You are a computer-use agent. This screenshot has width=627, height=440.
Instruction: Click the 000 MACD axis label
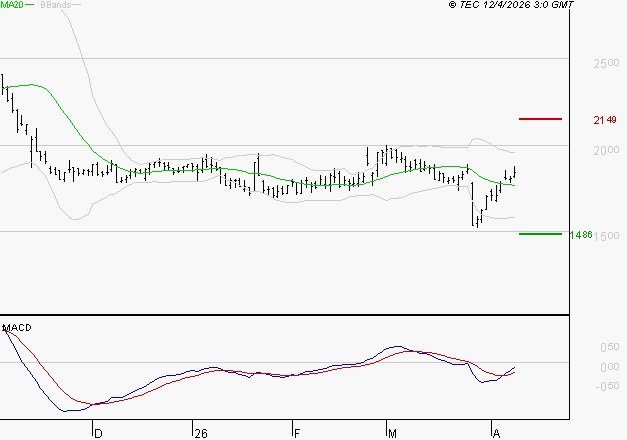pyautogui.click(x=610, y=367)
